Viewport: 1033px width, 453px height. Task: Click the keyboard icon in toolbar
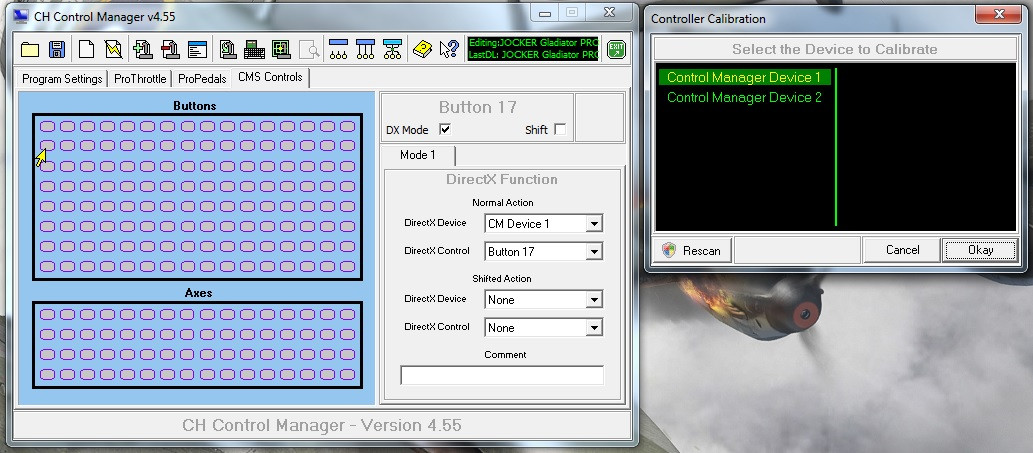click(254, 49)
